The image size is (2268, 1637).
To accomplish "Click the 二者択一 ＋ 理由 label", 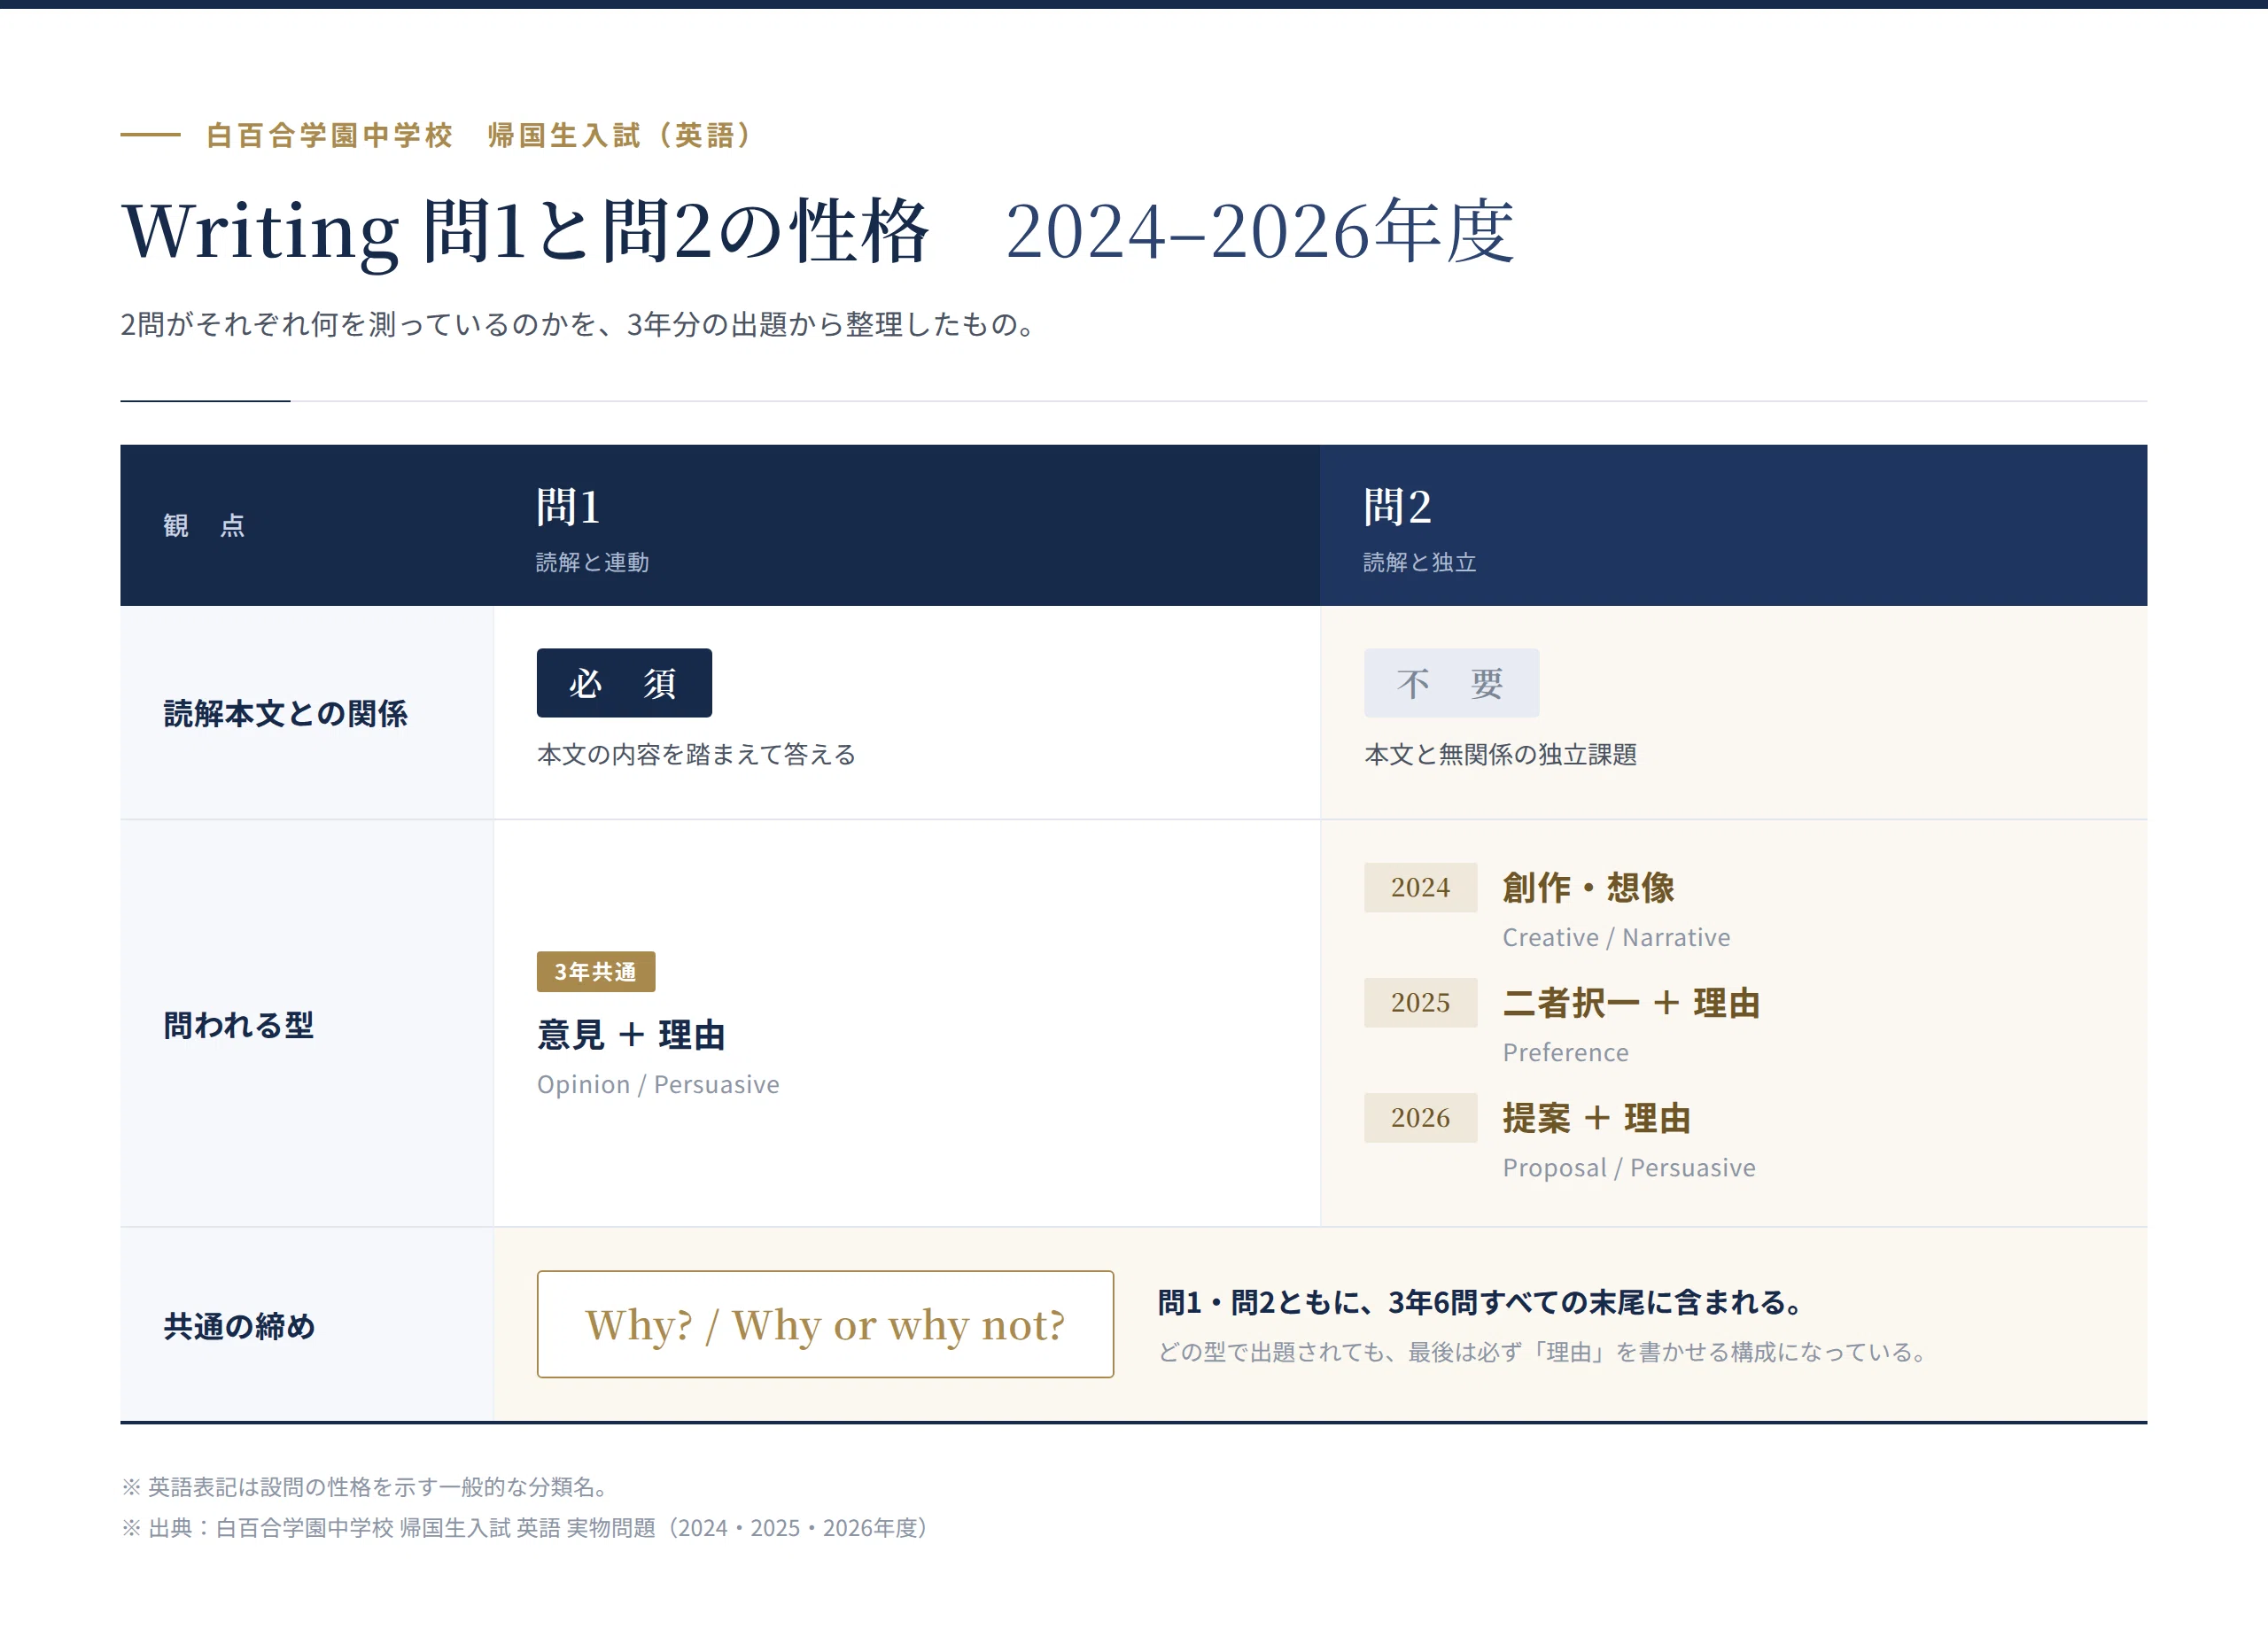I will pyautogui.click(x=1631, y=1002).
